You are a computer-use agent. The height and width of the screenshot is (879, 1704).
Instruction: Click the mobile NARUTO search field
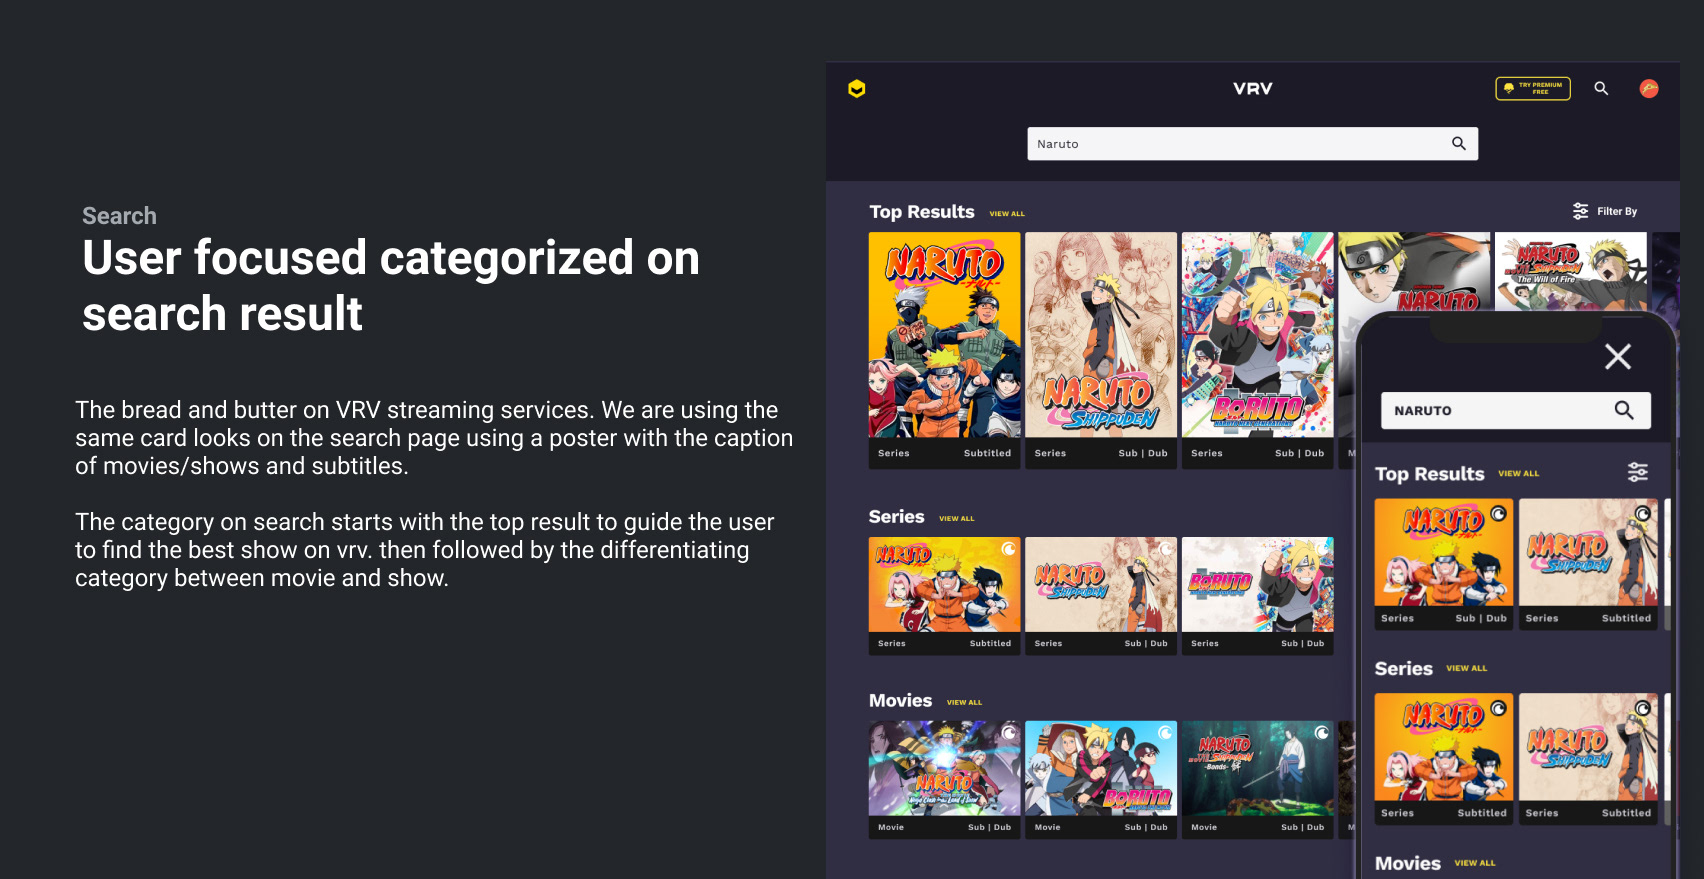(1515, 410)
